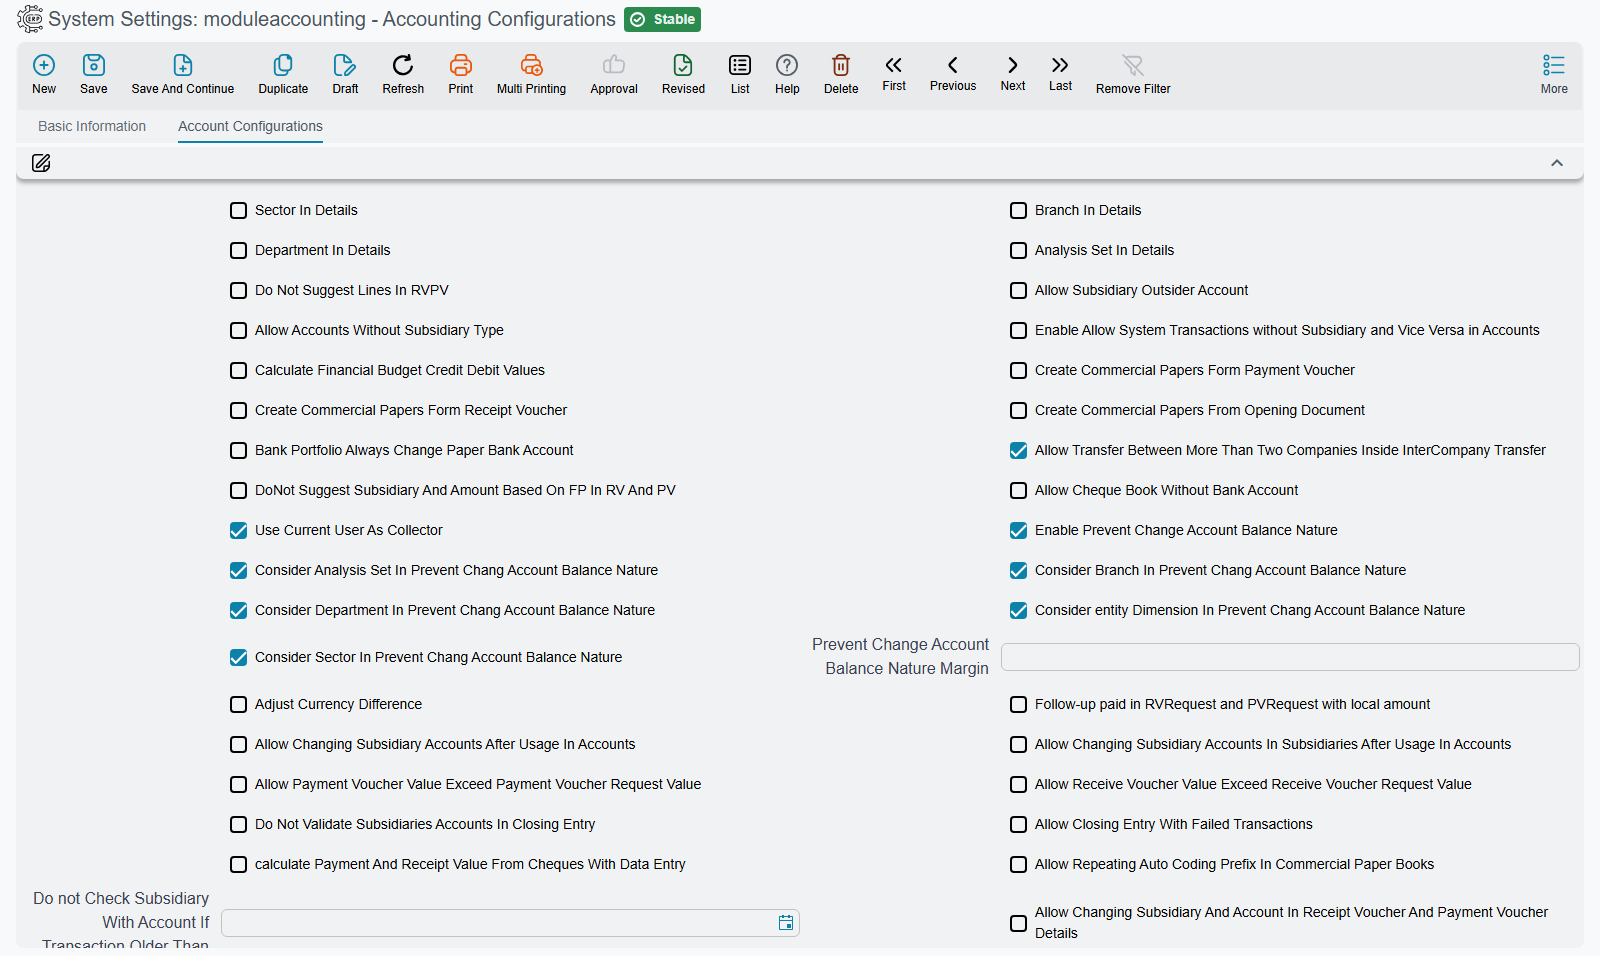This screenshot has height=956, width=1600.
Task: Toggle Adjust Currency Difference checkbox
Action: (x=238, y=704)
